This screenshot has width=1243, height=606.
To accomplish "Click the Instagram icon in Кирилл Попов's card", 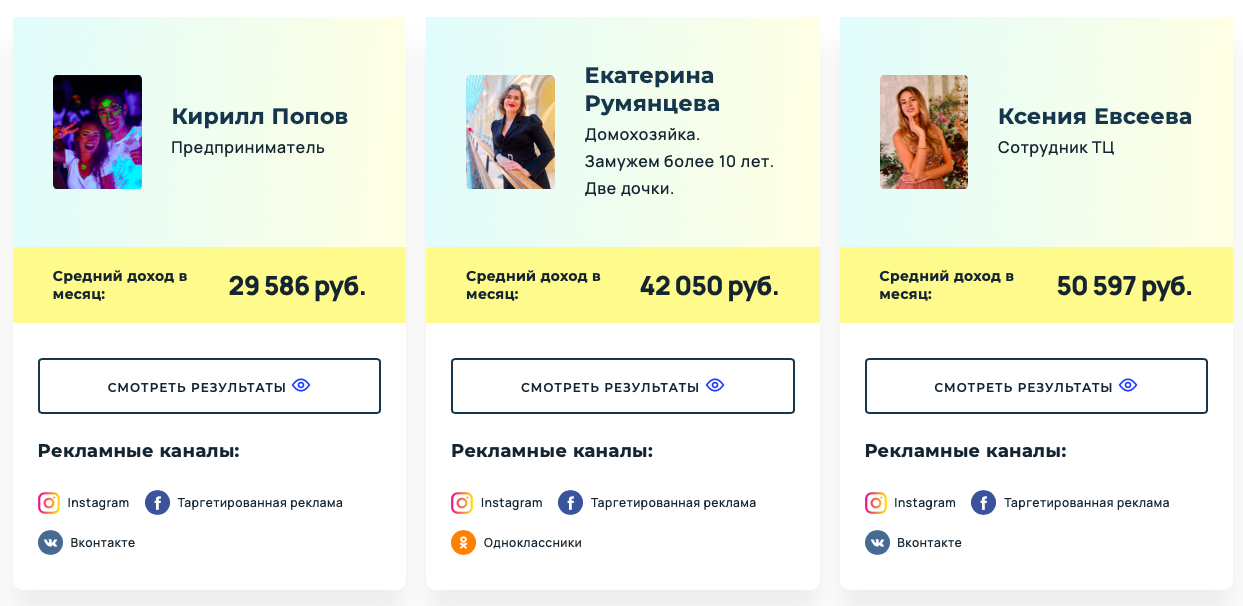I will (49, 503).
